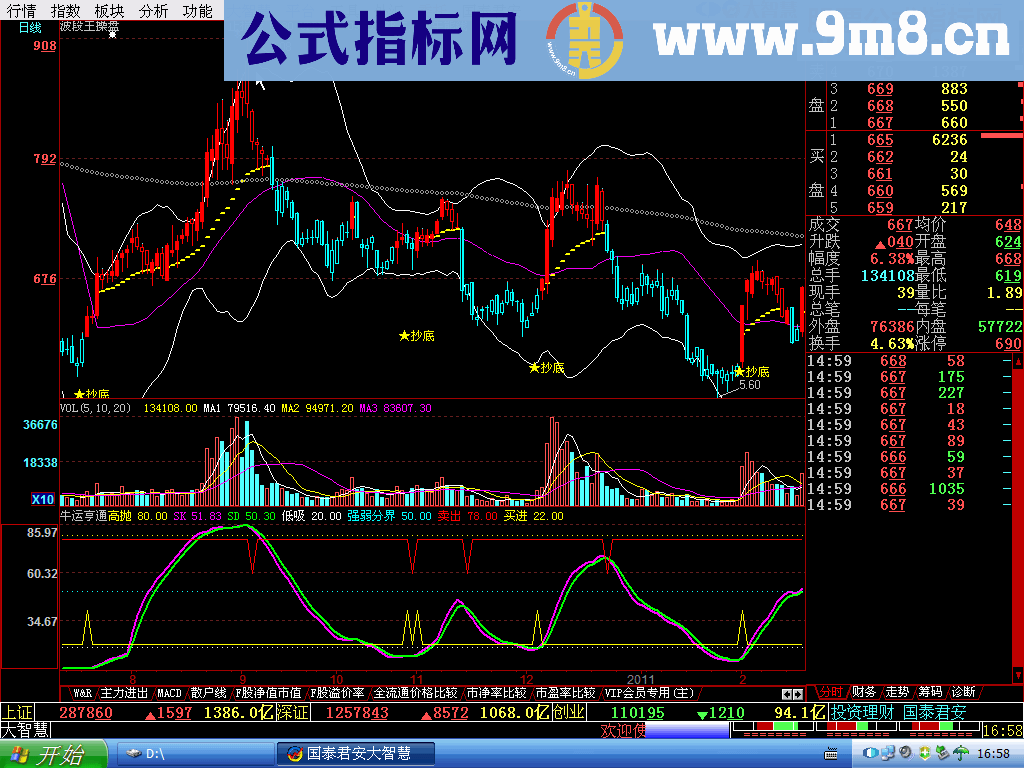Select the MACD indicator tab
The image size is (1024, 768).
[168, 691]
